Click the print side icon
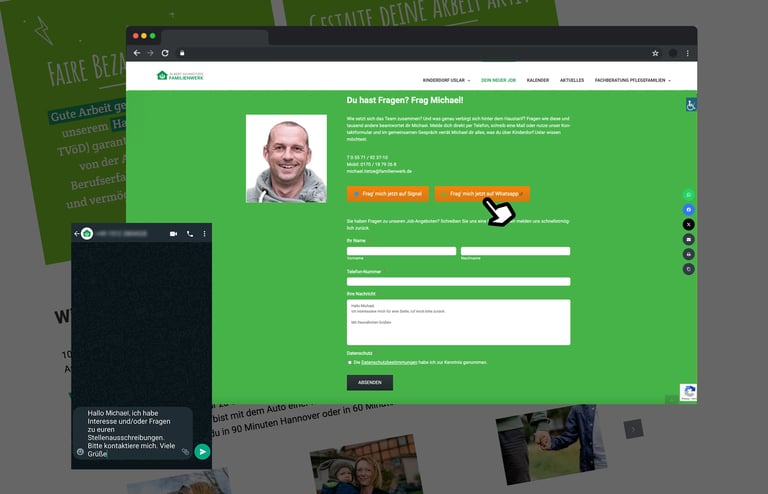768x494 pixels. tap(689, 254)
